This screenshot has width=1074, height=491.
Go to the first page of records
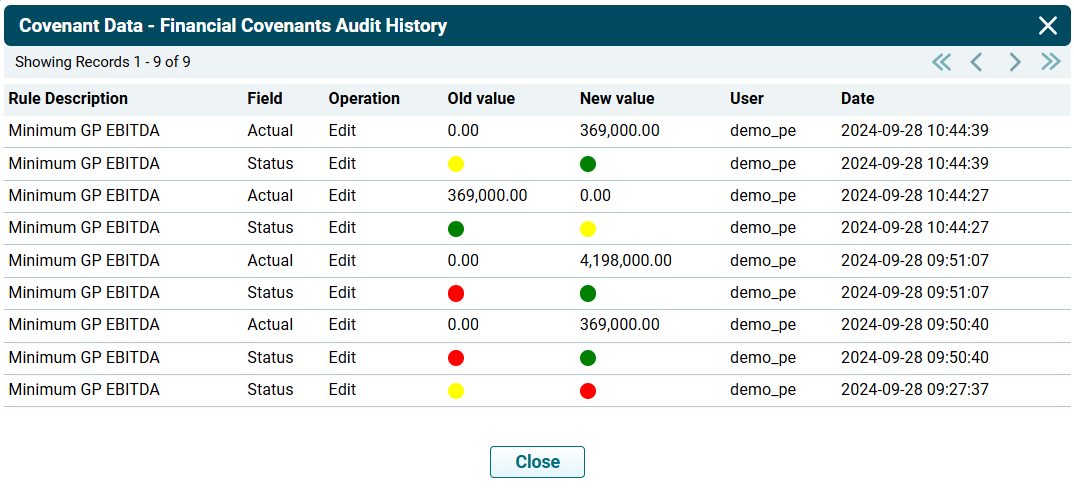941,62
